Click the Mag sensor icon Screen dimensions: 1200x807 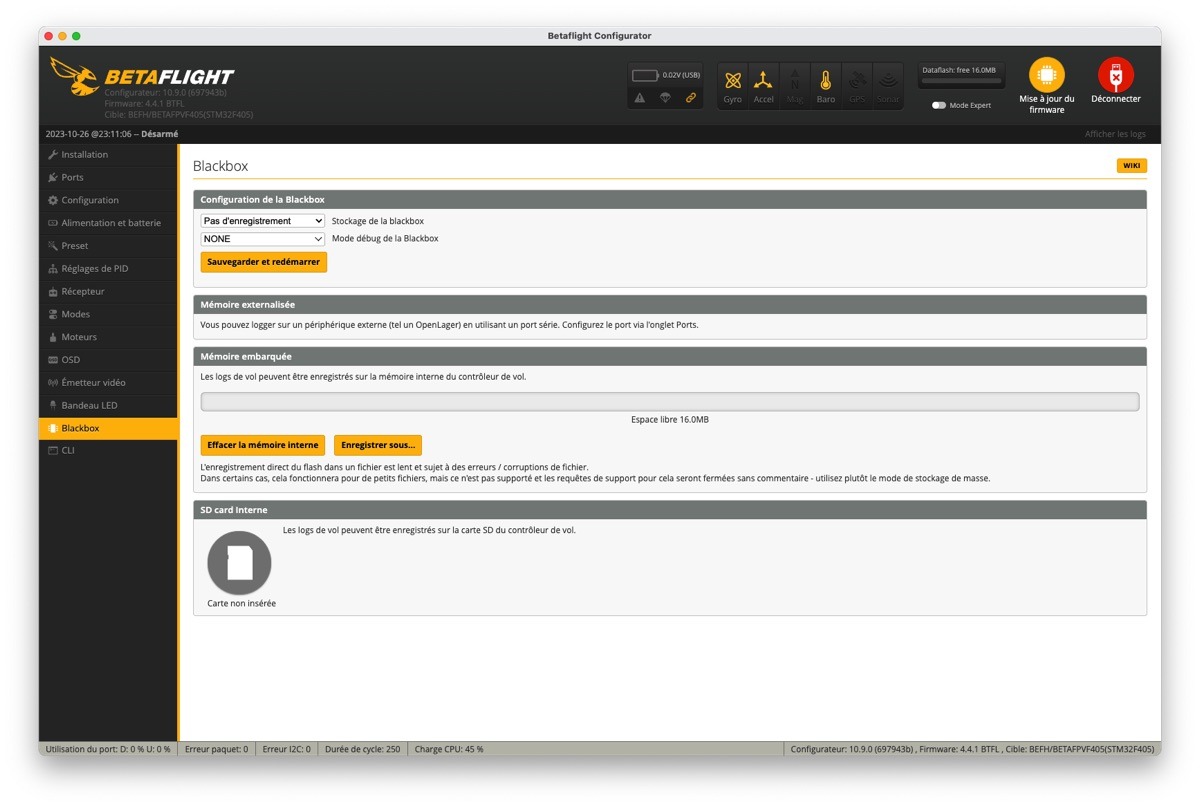[x=795, y=86]
